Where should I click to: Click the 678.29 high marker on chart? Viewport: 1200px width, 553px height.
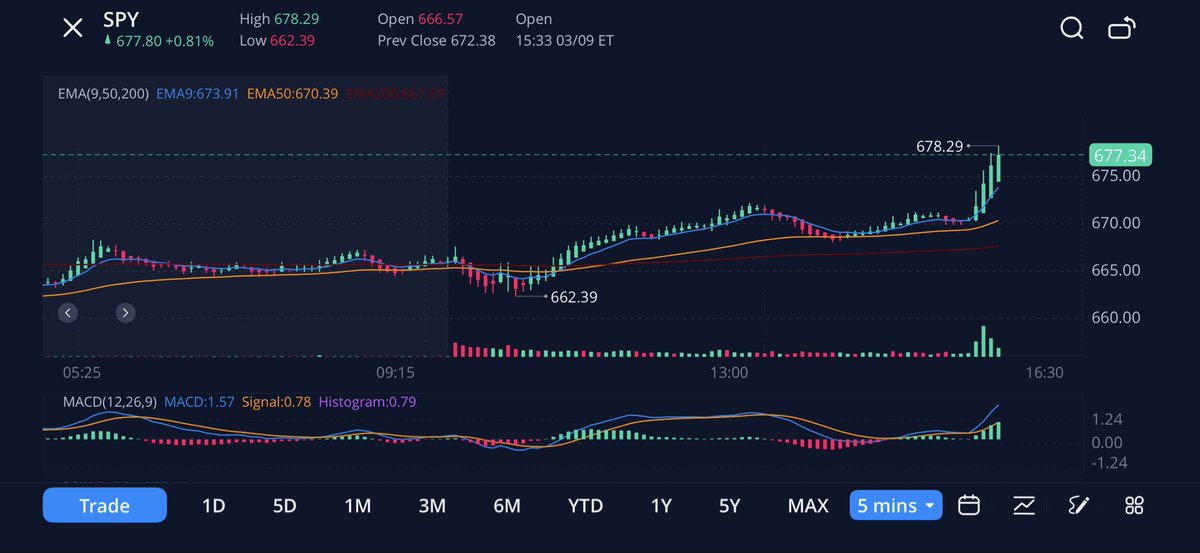939,146
